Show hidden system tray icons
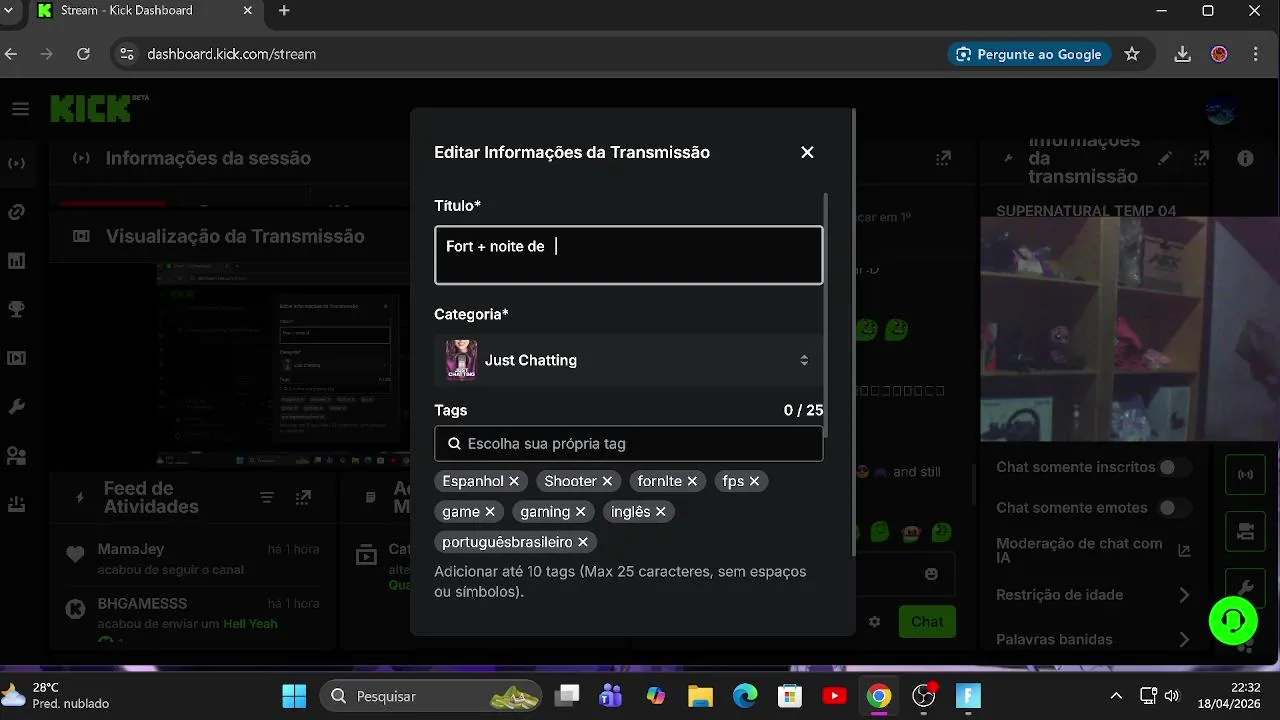This screenshot has height=720, width=1280. pyautogui.click(x=1116, y=696)
